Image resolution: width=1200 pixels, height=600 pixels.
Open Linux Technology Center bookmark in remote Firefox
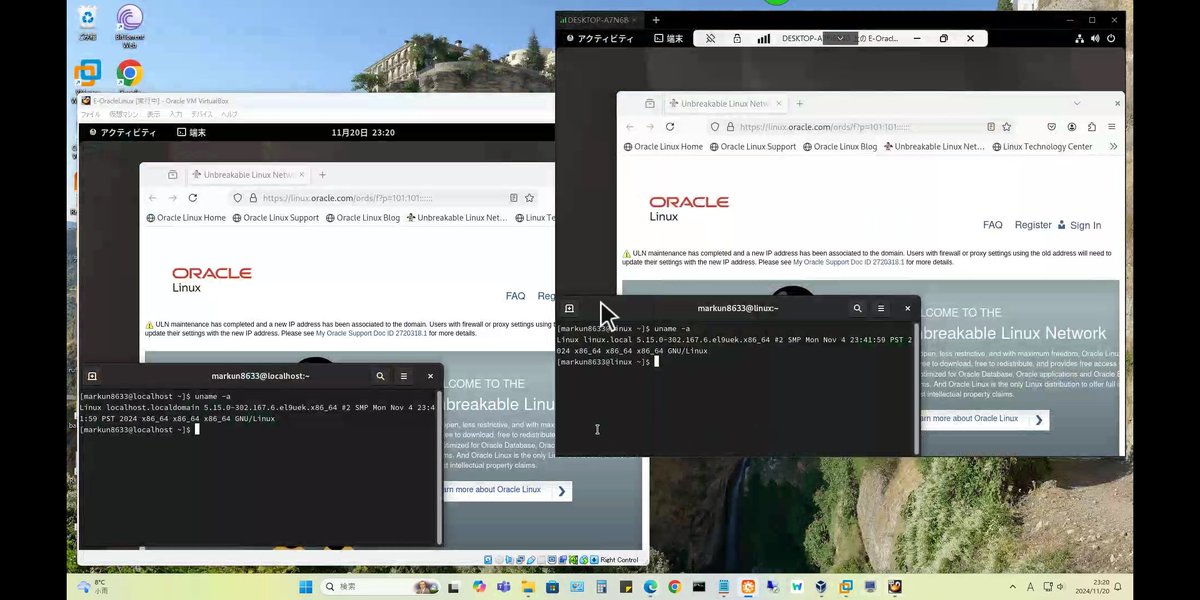pyautogui.click(x=1042, y=146)
